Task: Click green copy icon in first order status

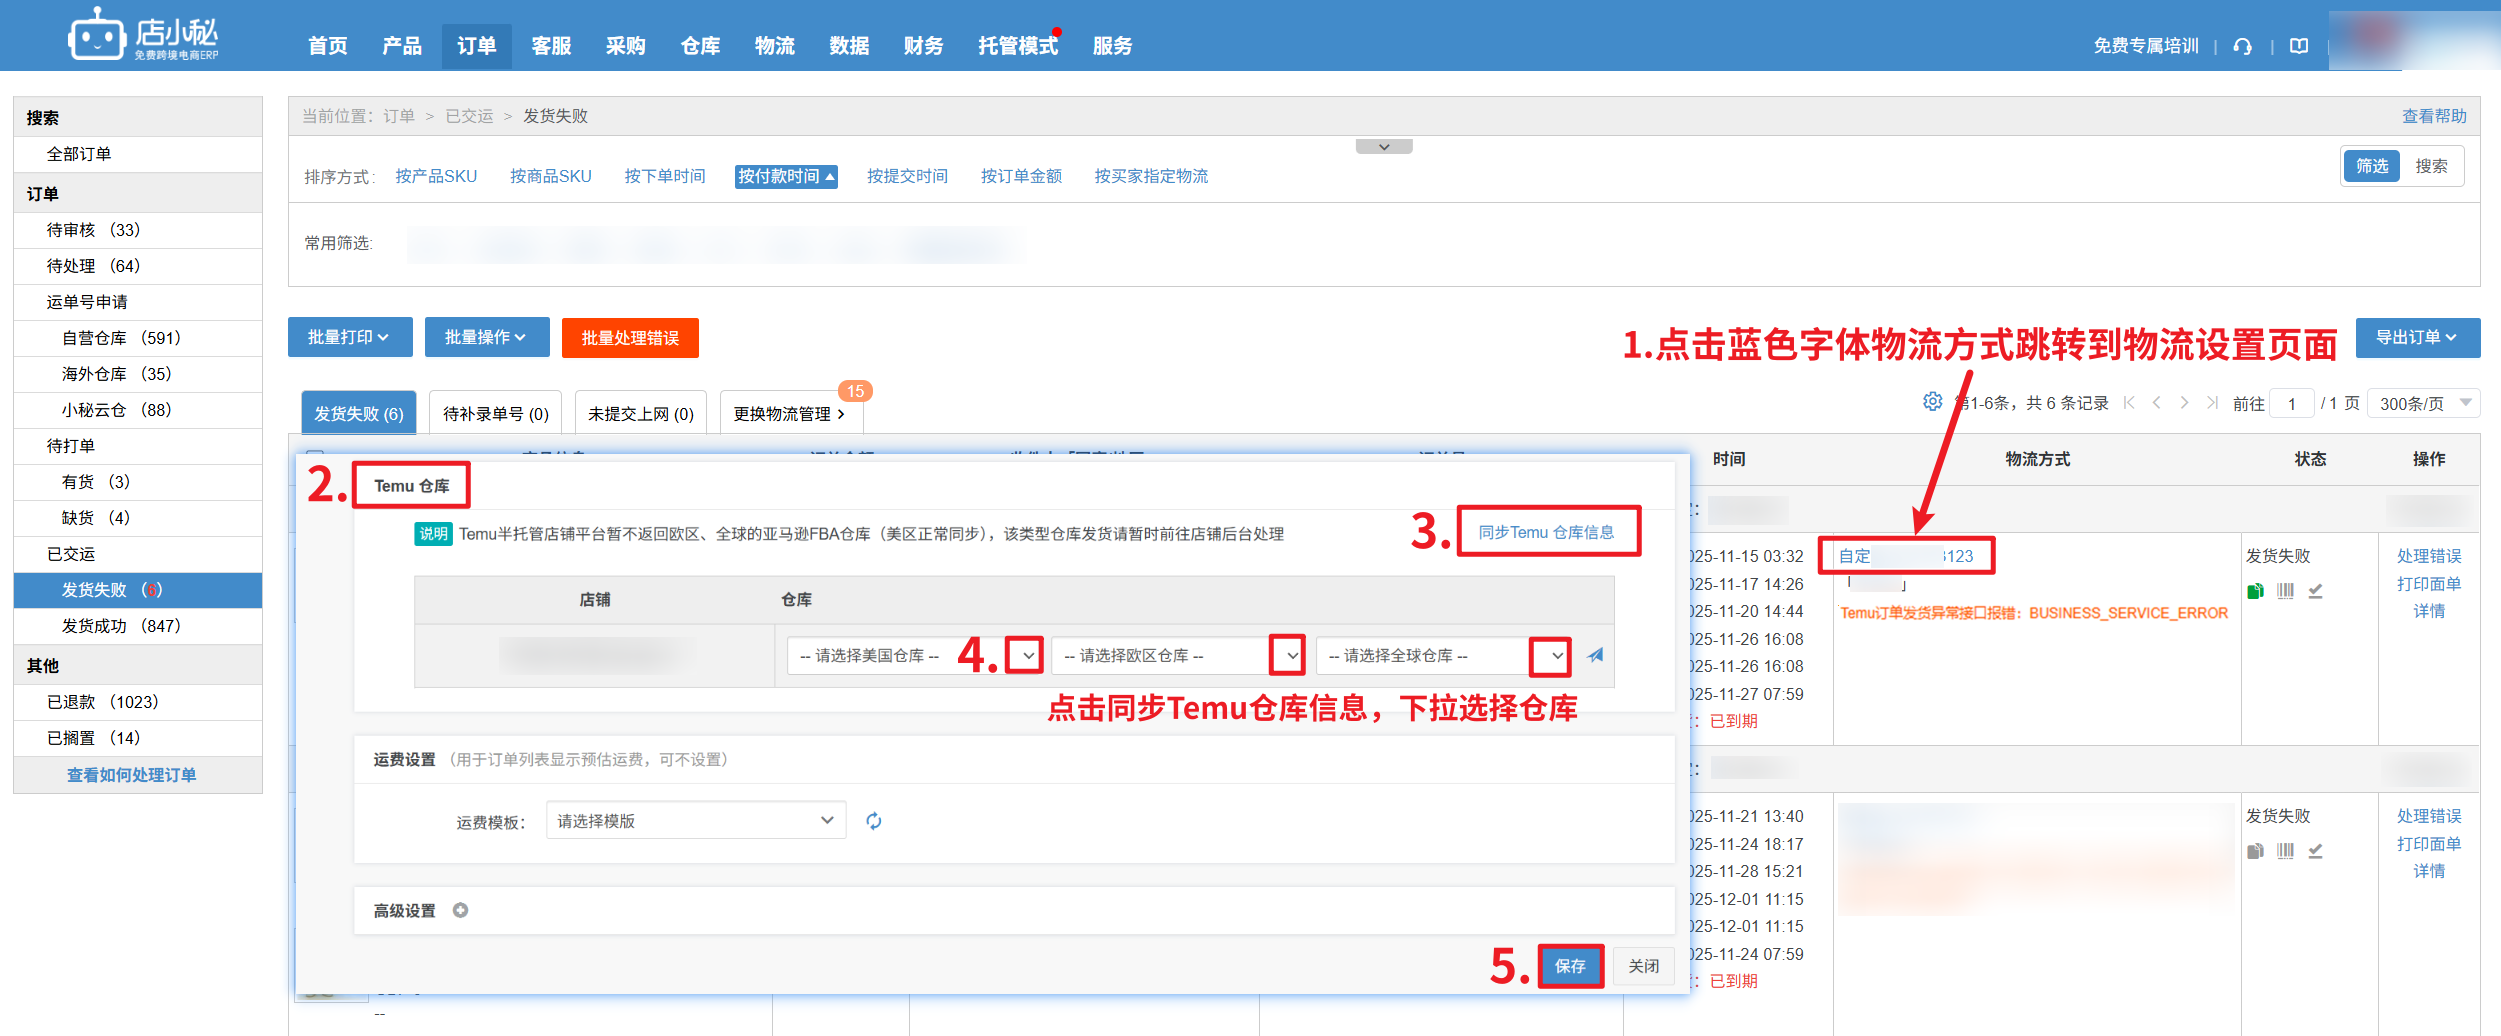Action: coord(2255,591)
